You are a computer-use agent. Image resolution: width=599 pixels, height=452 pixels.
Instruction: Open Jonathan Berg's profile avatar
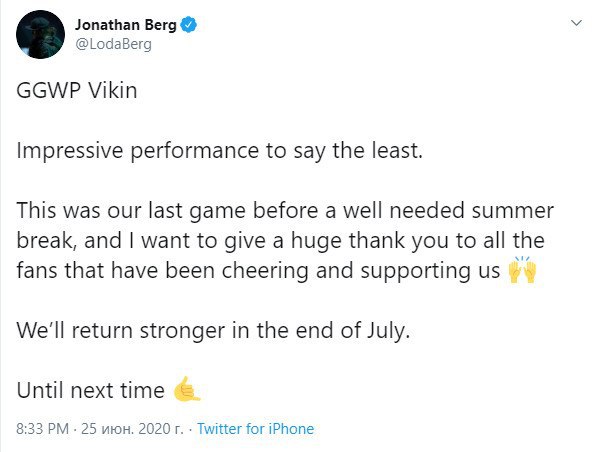click(40, 34)
